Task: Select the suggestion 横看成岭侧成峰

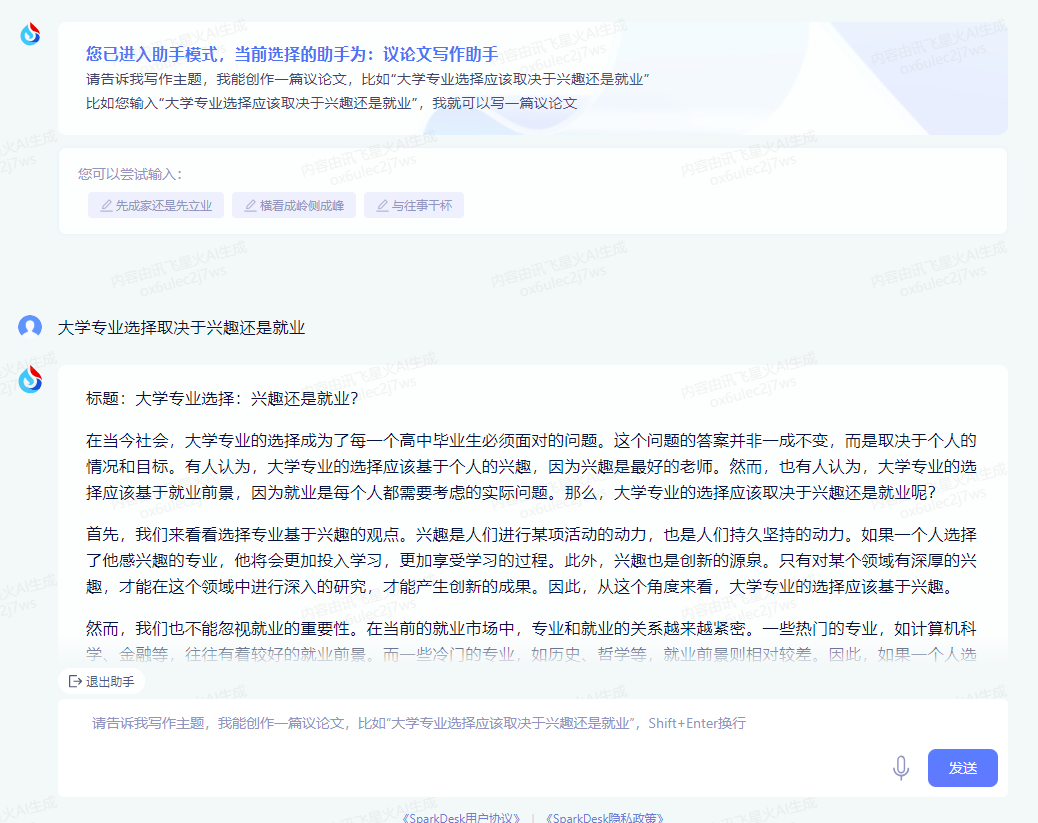Action: coord(293,205)
